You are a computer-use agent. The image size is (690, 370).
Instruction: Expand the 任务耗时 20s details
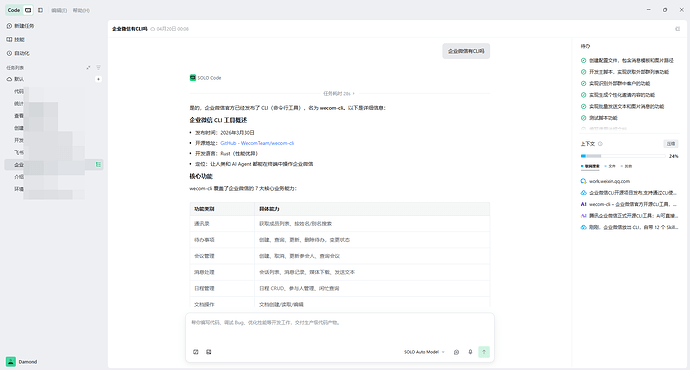(339, 94)
